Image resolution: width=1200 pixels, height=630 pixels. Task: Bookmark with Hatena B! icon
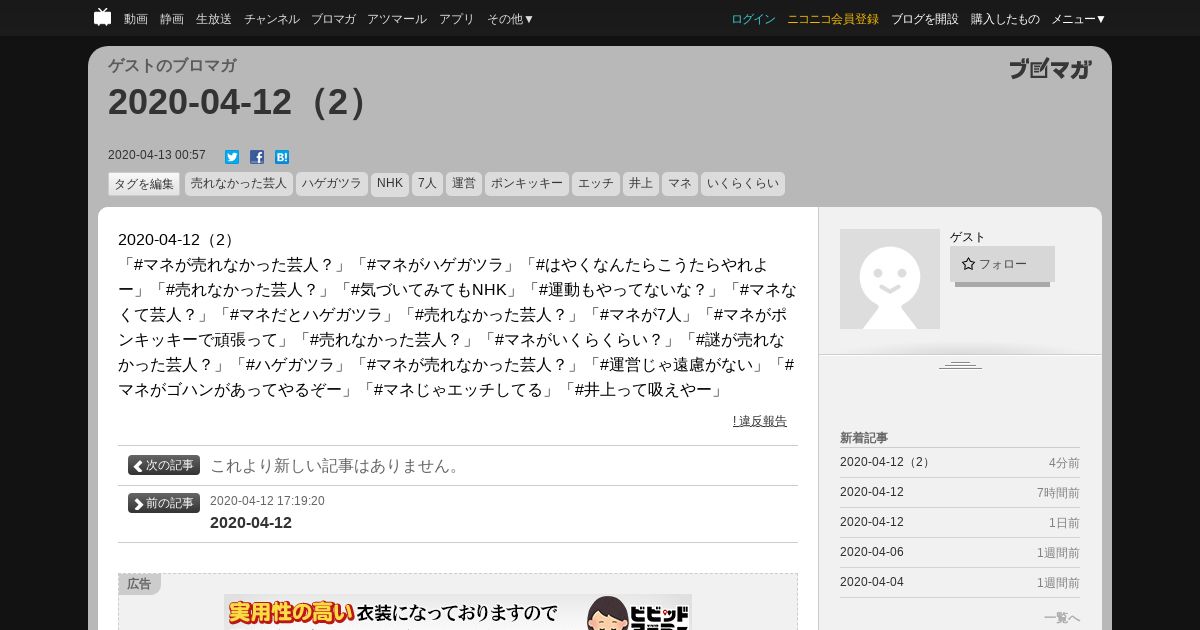[282, 157]
